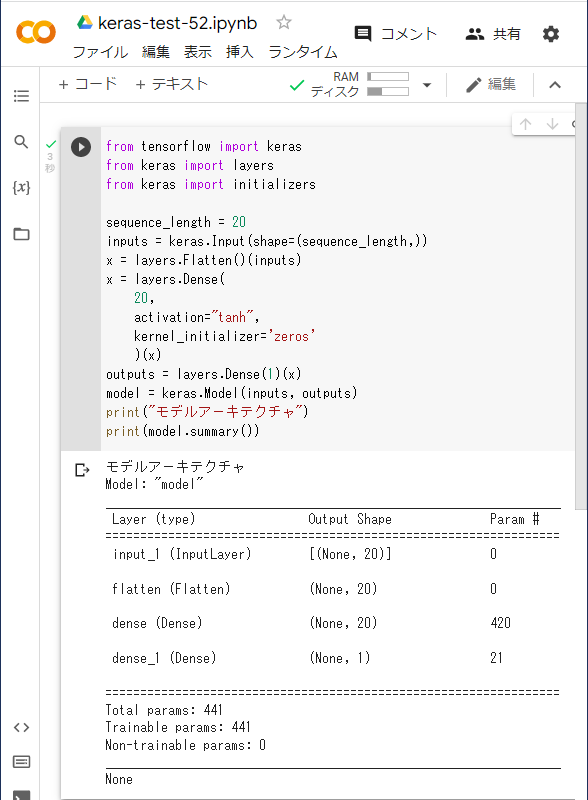Screen dimensions: 588x800
Task: Click the vertical scrollbar on the right
Action: pos(581,306)
